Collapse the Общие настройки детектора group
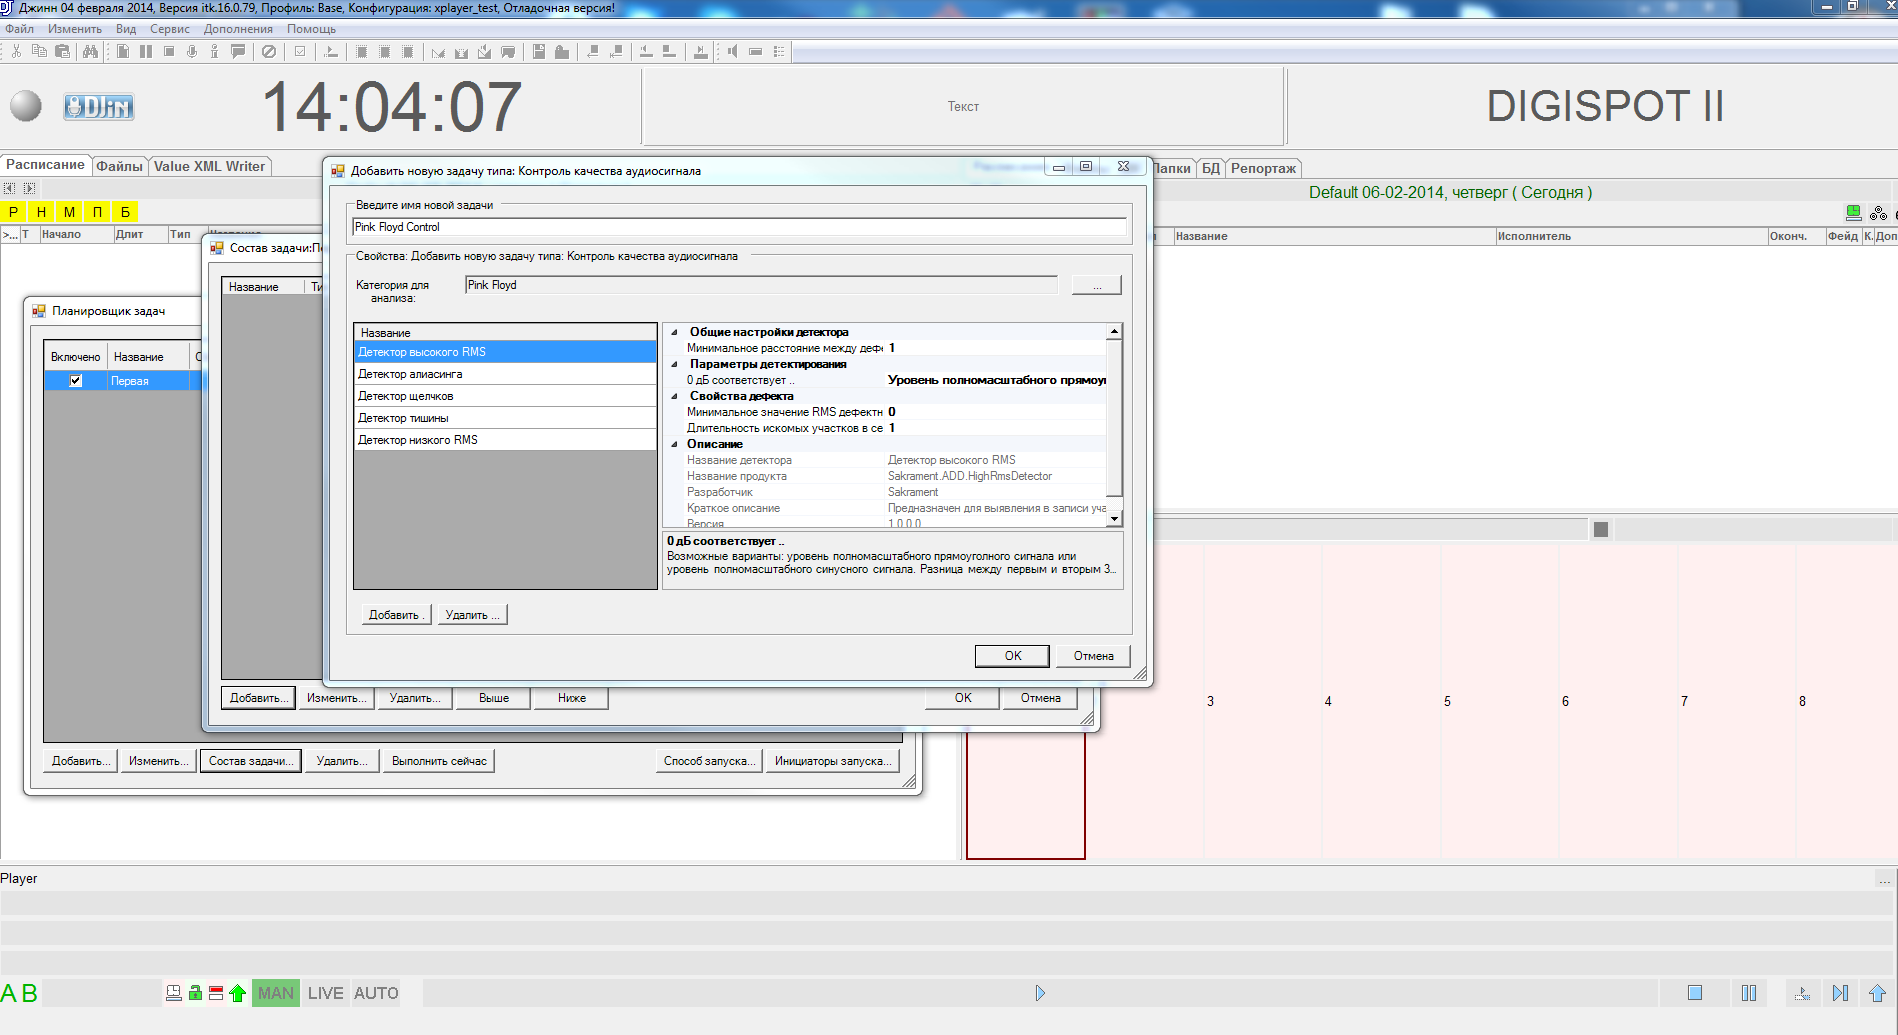Image resolution: width=1898 pixels, height=1035 pixels. point(674,332)
